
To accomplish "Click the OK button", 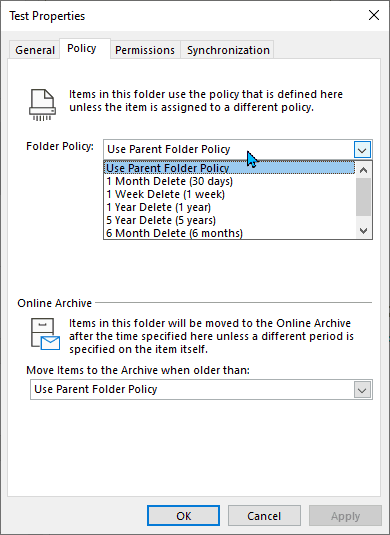I will [184, 516].
